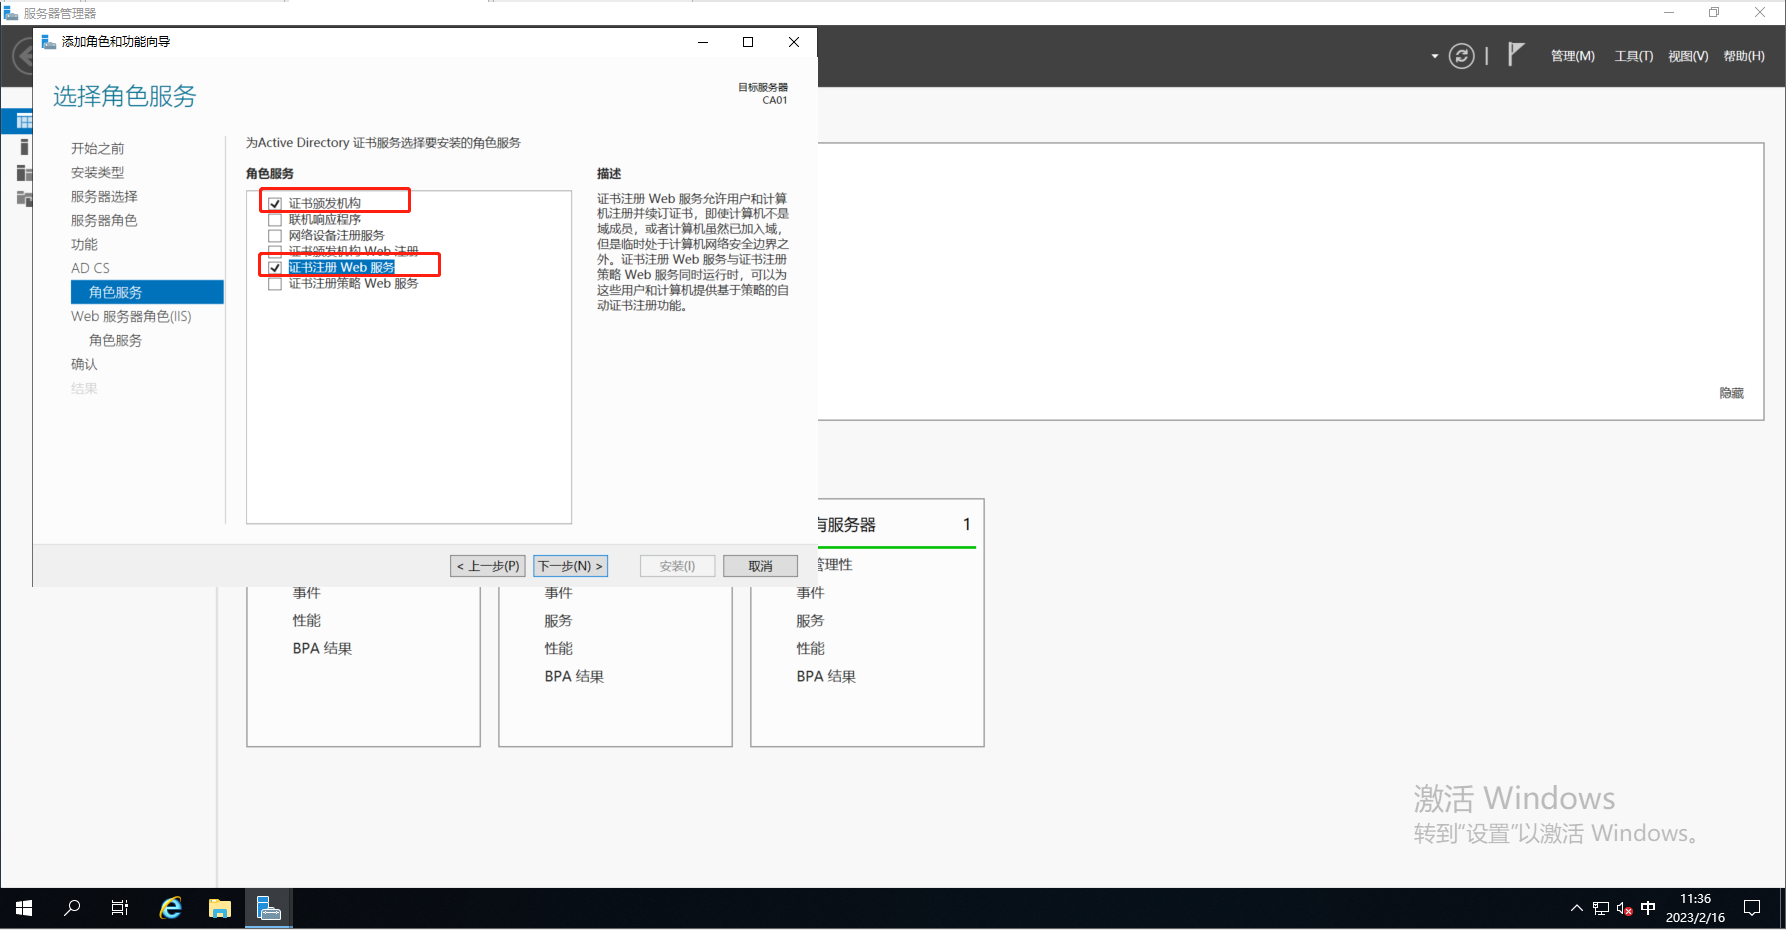Screen dimensions: 1786x930
Task: Click the refresh icon in Server Manager header
Action: pyautogui.click(x=1461, y=56)
